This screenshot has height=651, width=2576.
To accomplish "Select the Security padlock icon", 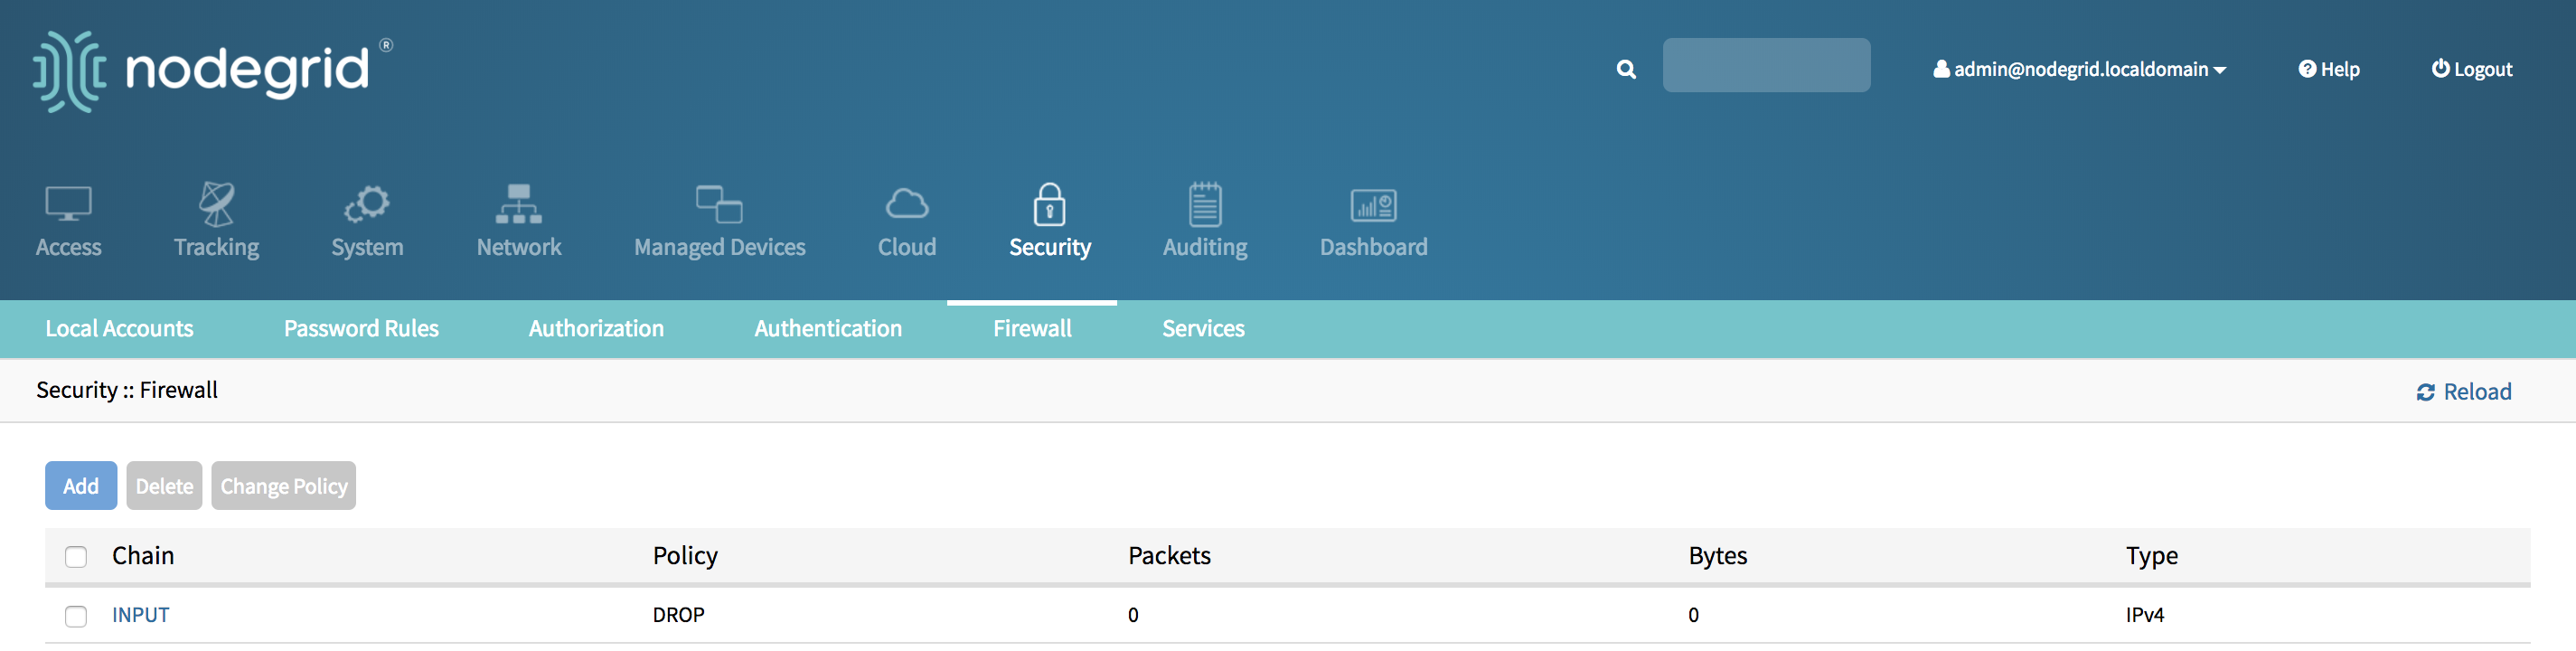I will click(1049, 204).
